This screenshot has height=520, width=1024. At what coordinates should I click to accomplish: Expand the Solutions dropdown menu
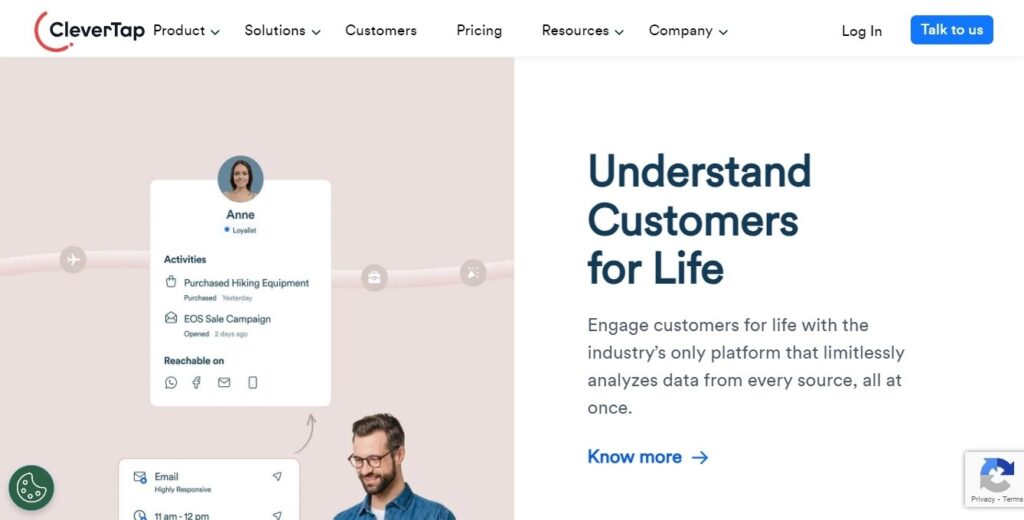point(282,31)
